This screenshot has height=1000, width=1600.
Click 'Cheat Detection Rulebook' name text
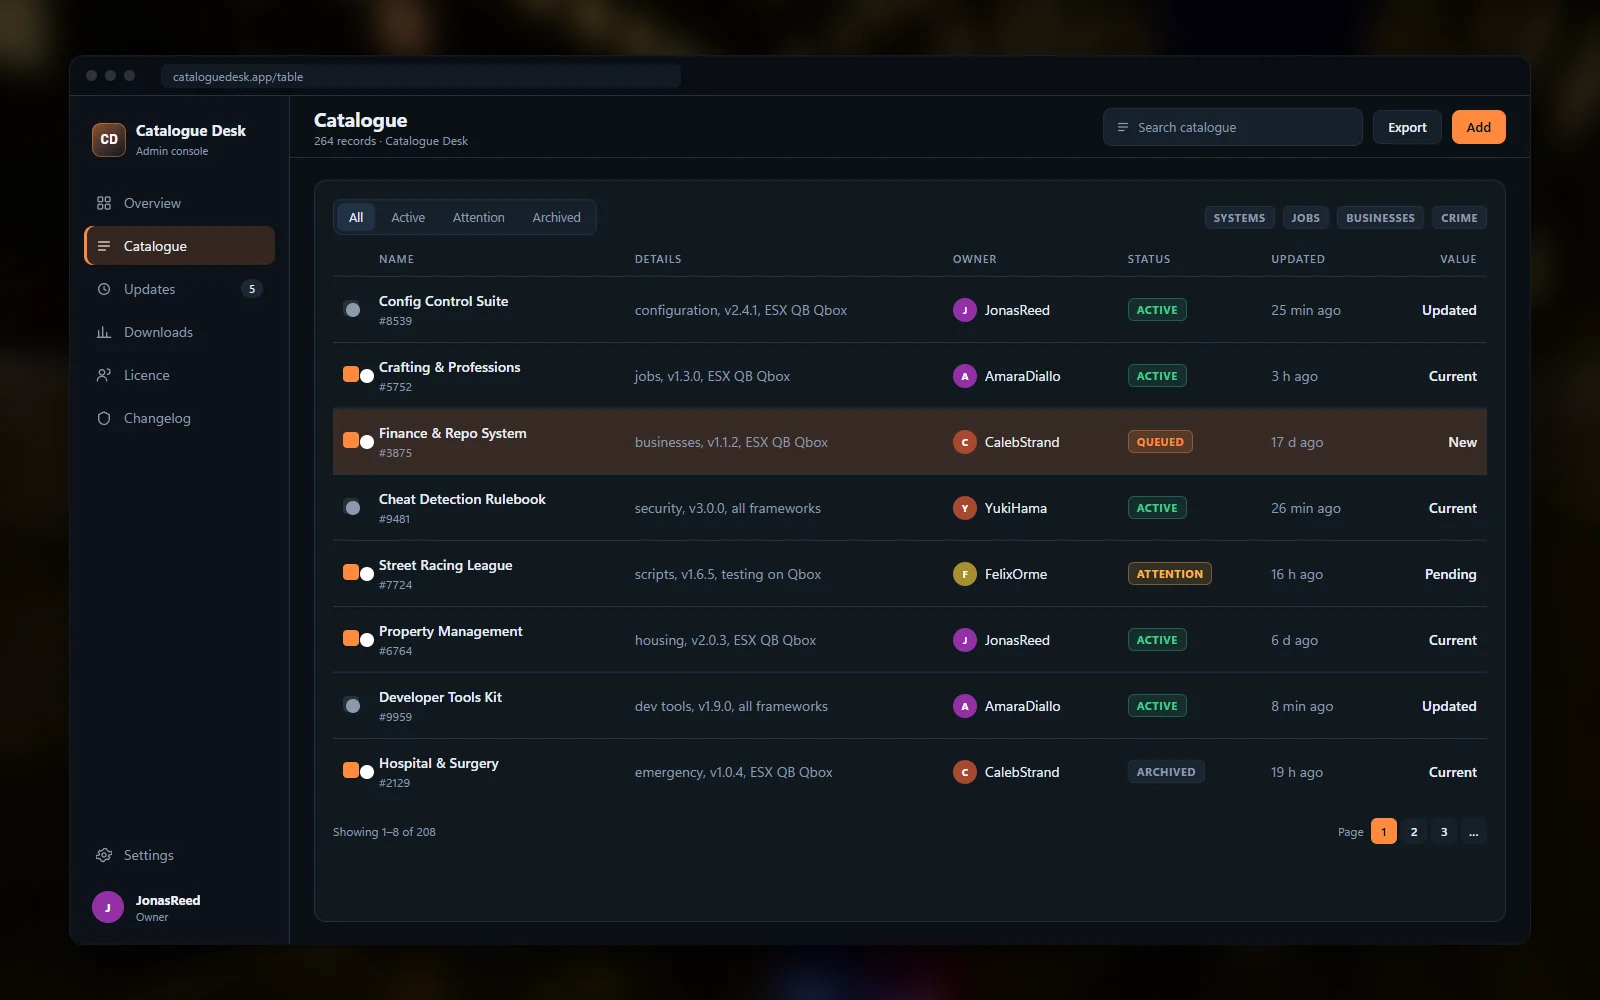pos(462,499)
